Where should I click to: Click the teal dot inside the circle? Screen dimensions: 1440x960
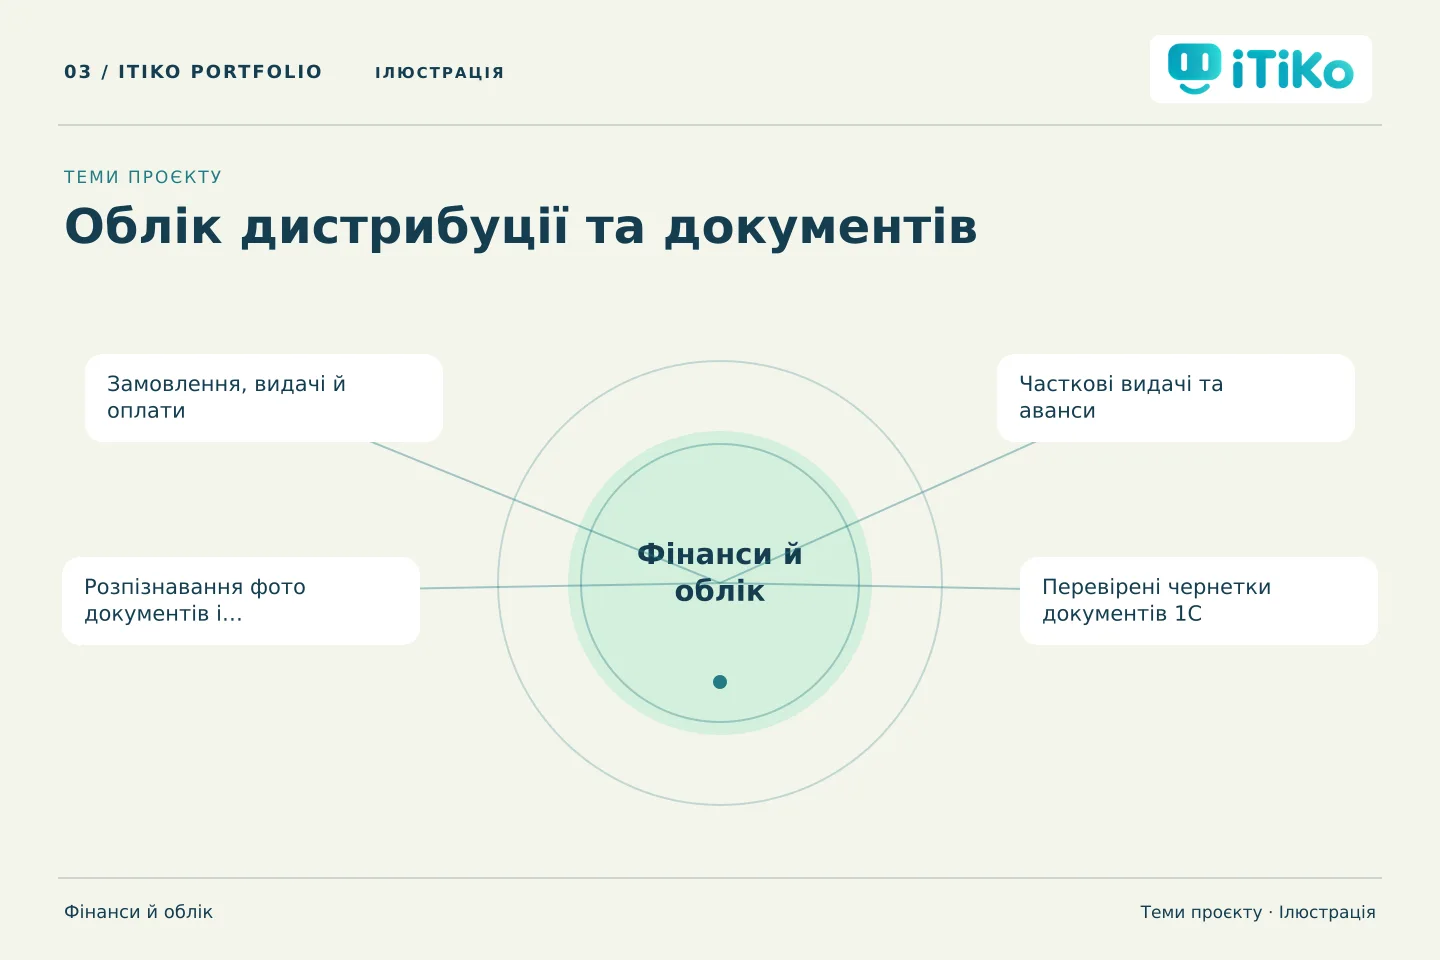pyautogui.click(x=720, y=682)
